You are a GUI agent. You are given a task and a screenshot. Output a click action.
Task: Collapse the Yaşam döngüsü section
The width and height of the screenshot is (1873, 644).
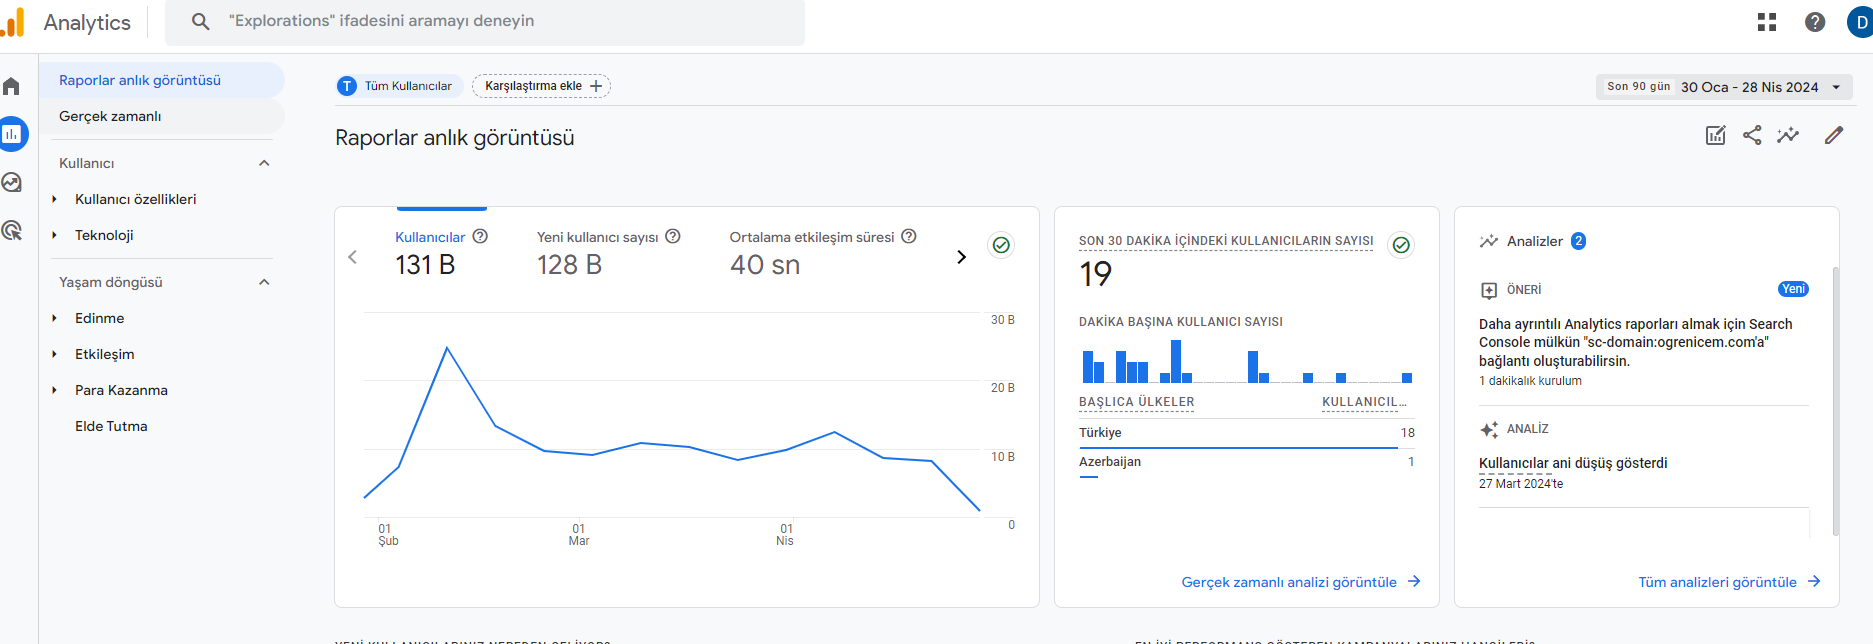tap(264, 282)
